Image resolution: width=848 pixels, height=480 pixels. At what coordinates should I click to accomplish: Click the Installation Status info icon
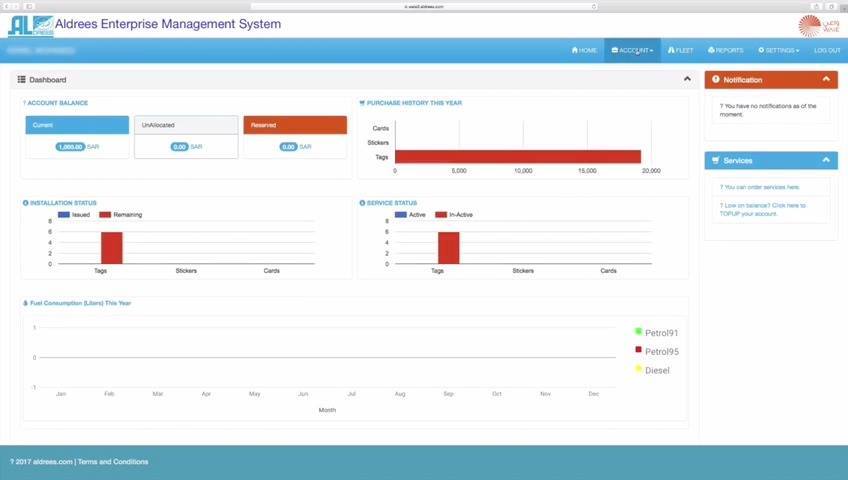coord(25,203)
